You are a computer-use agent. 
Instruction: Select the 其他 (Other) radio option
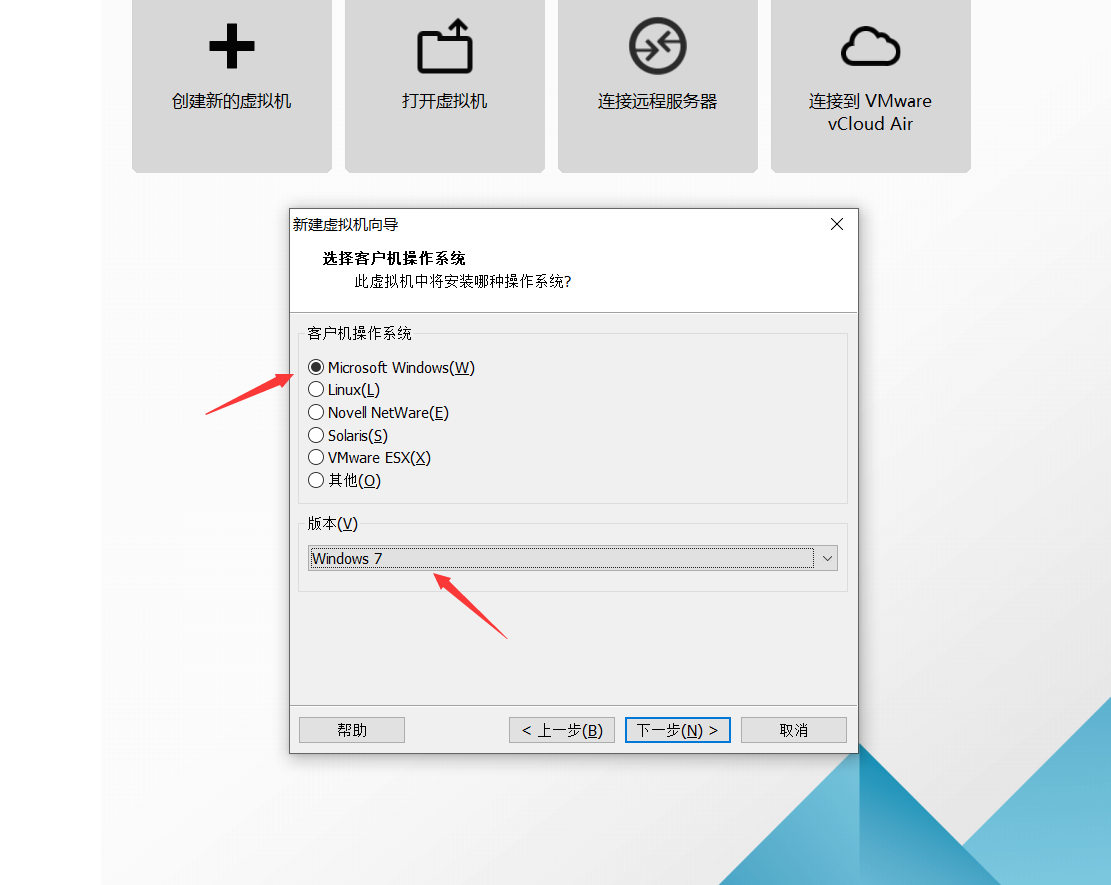pos(316,480)
